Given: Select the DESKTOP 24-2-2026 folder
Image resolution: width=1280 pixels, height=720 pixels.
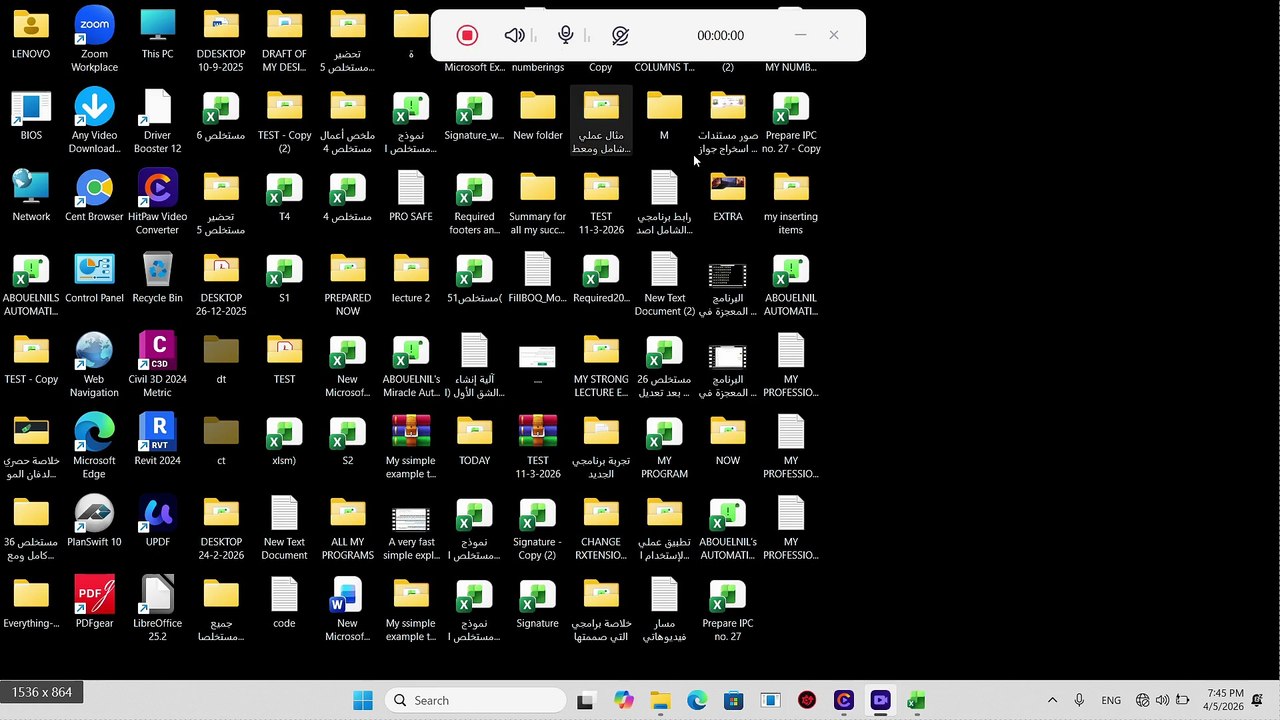Looking at the screenshot, I should (x=221, y=528).
